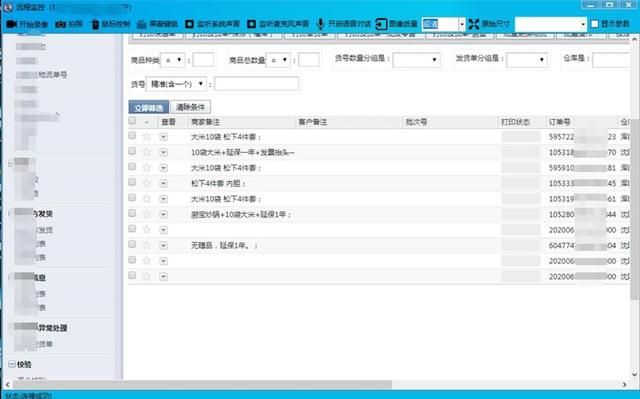Start voice chat with the microphone icon
Image resolution: width=640 pixels, height=399 pixels.
click(320, 24)
